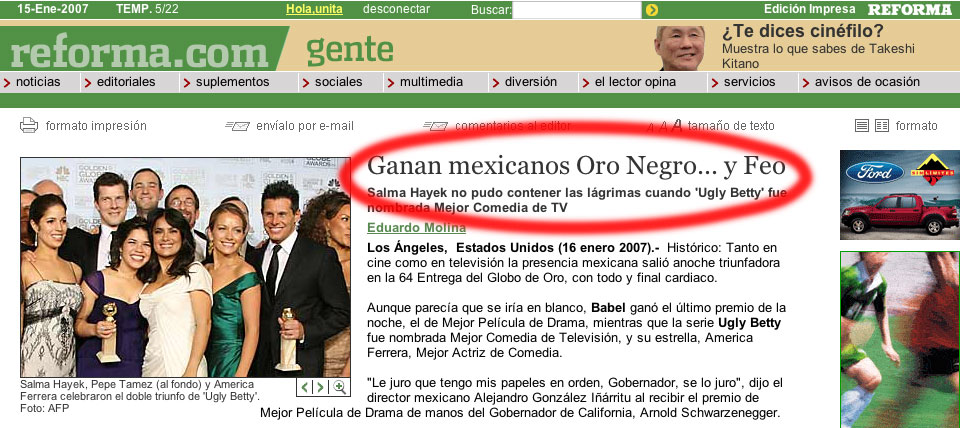Screen dimensions: 961x428
Task: Zoom the photo with magnifier icon
Action: (x=340, y=387)
